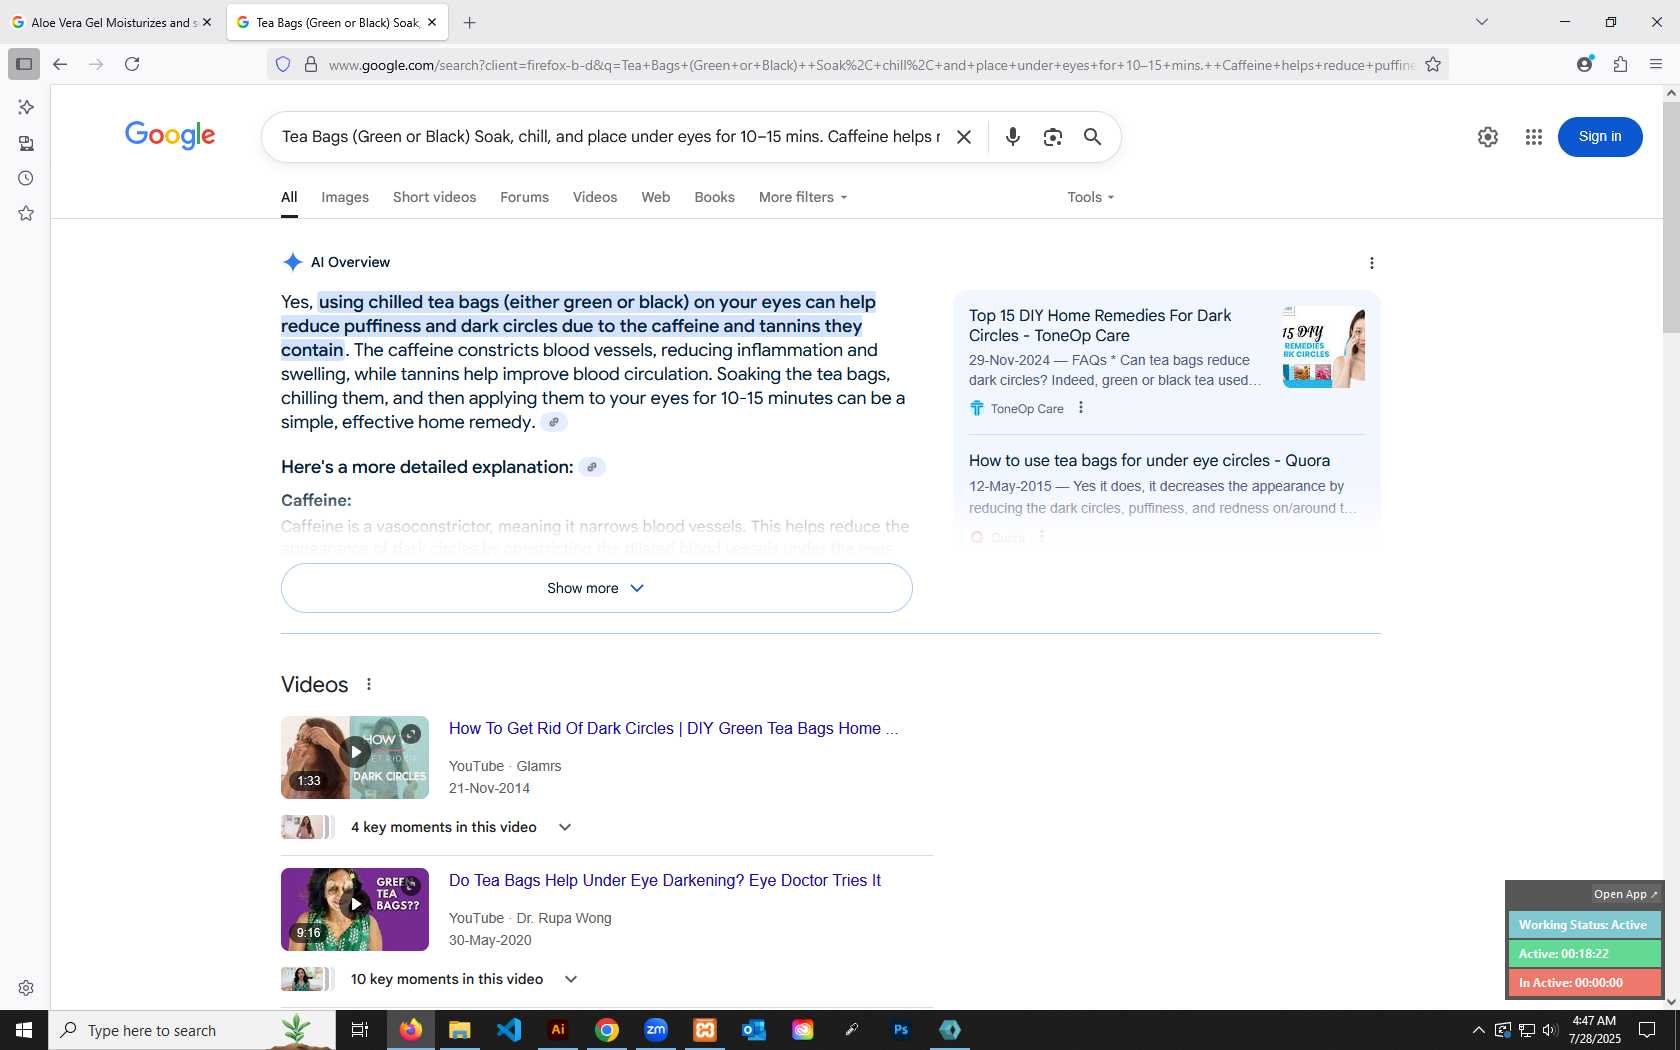1680x1050 pixels.
Task: Switch to Books results tab
Action: [714, 197]
